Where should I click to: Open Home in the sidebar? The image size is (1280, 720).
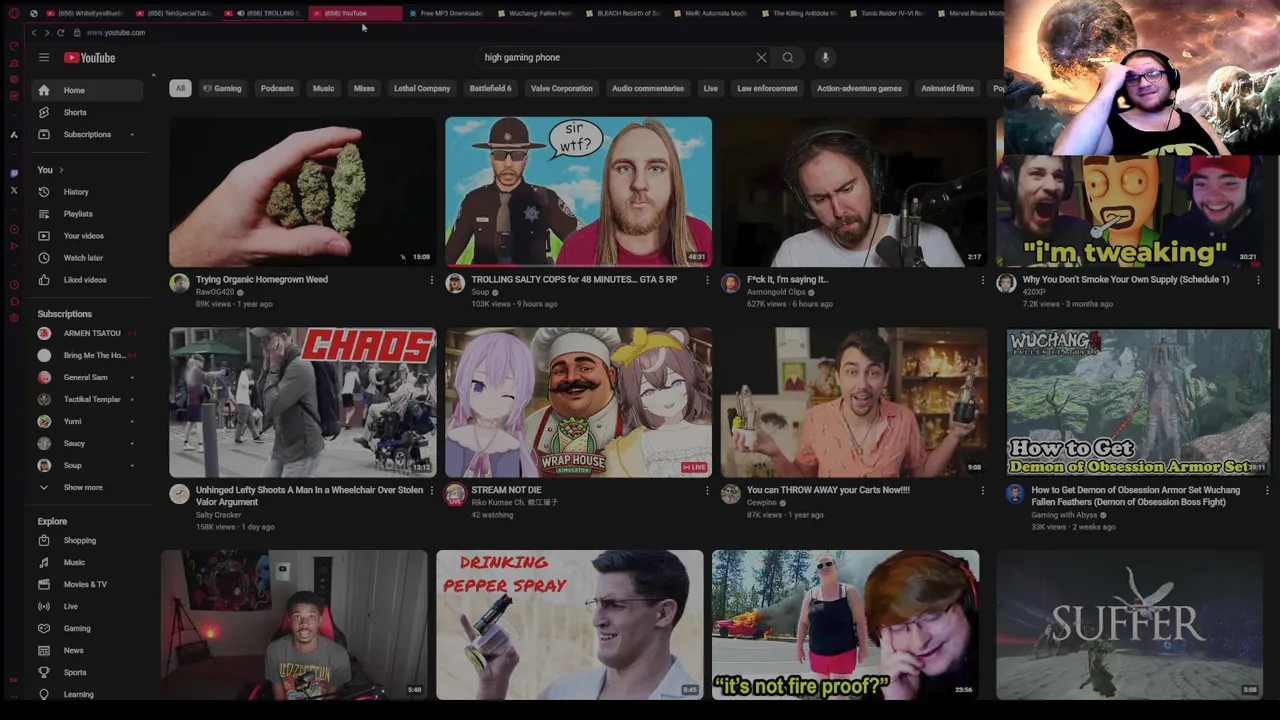point(88,90)
